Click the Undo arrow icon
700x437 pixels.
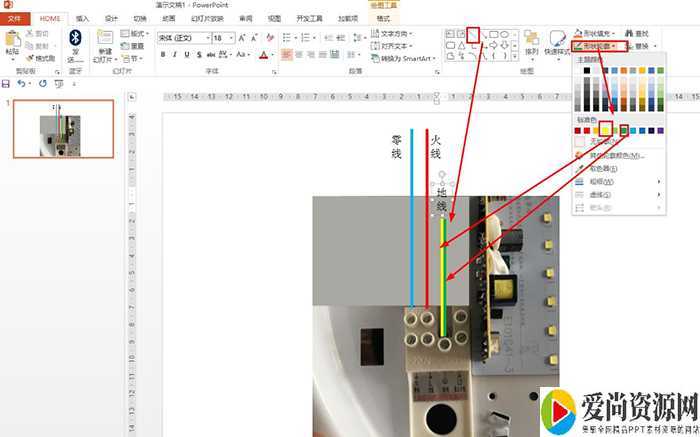24,84
